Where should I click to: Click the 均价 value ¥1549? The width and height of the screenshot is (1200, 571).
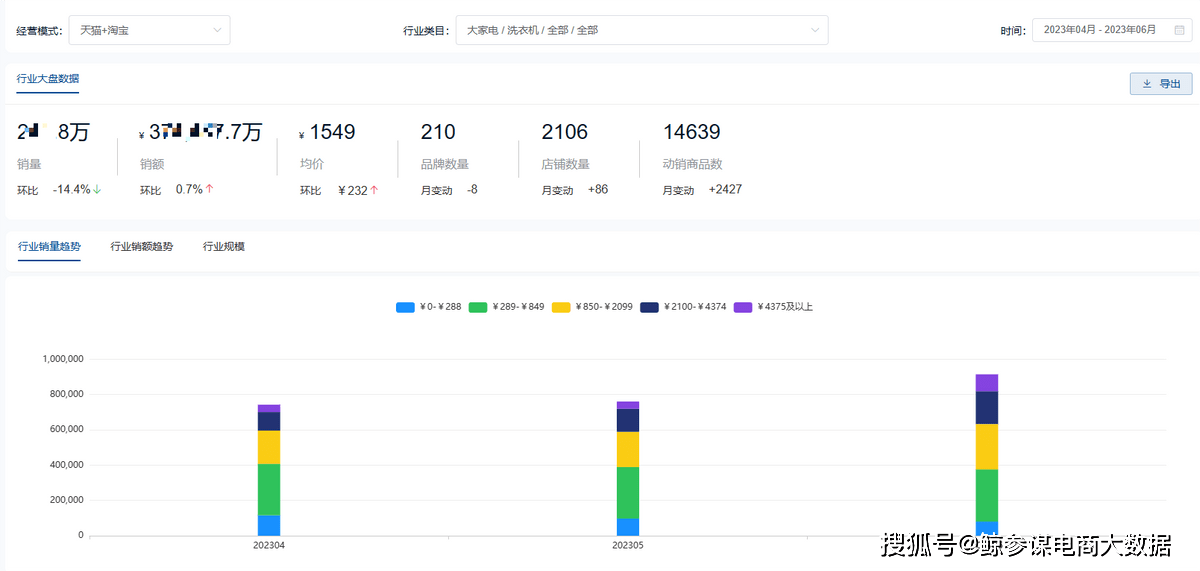click(x=328, y=132)
